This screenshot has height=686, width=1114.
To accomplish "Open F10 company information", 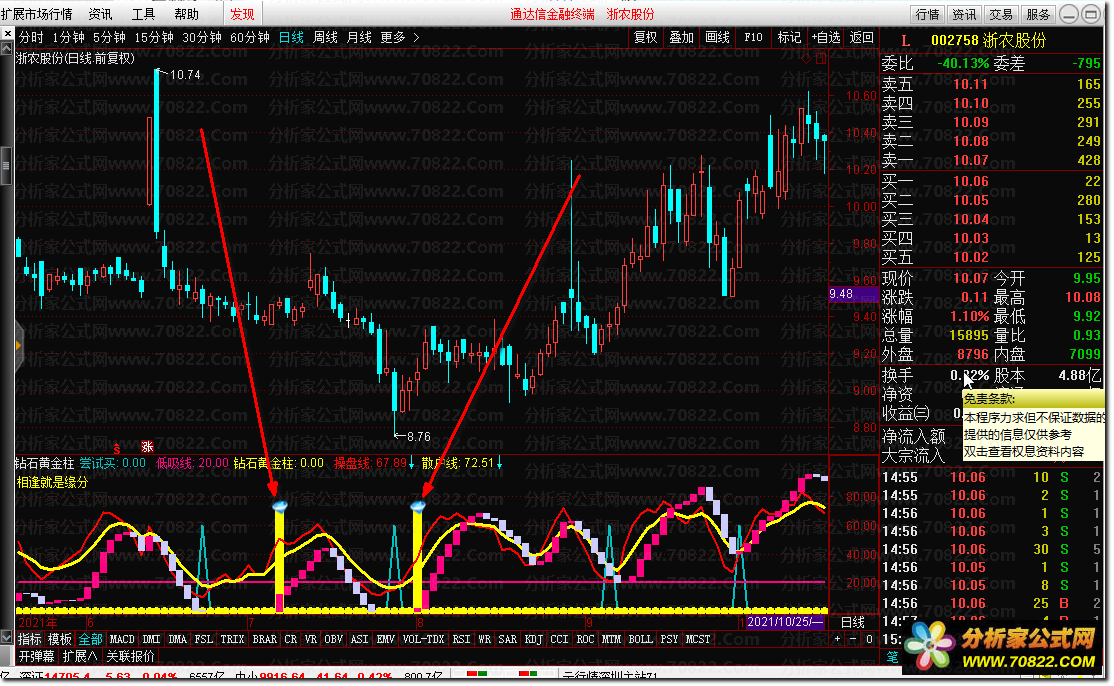I will point(753,38).
